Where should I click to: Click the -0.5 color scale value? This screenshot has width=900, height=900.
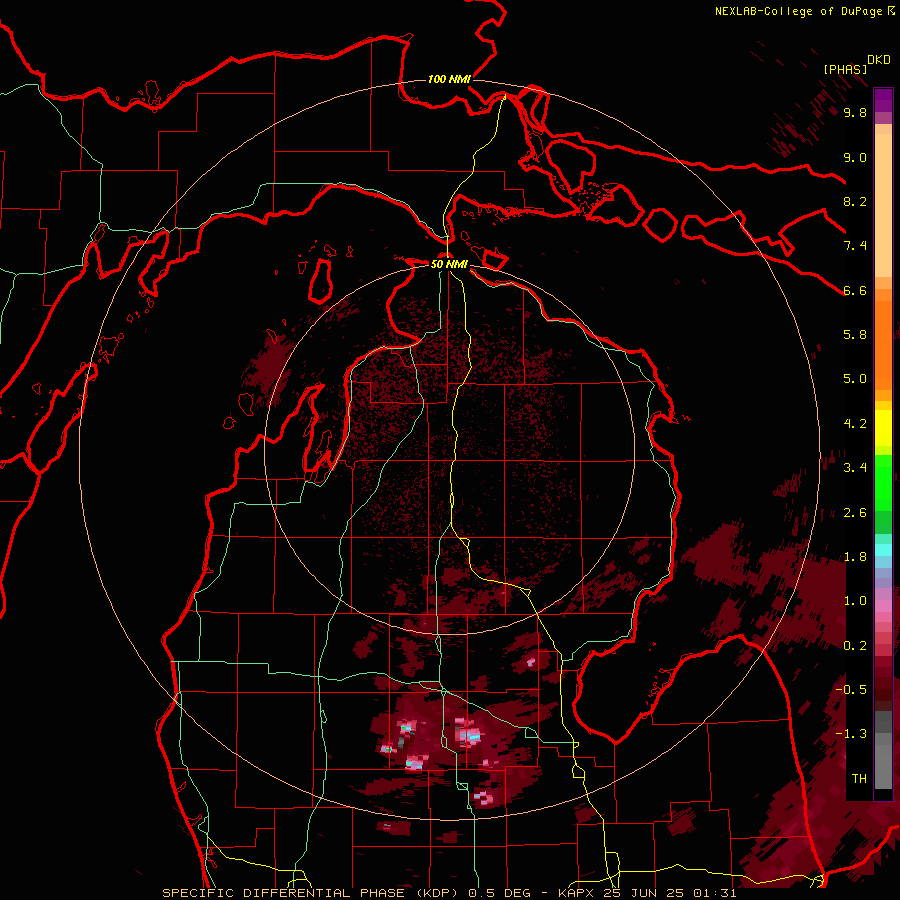pyautogui.click(x=851, y=690)
